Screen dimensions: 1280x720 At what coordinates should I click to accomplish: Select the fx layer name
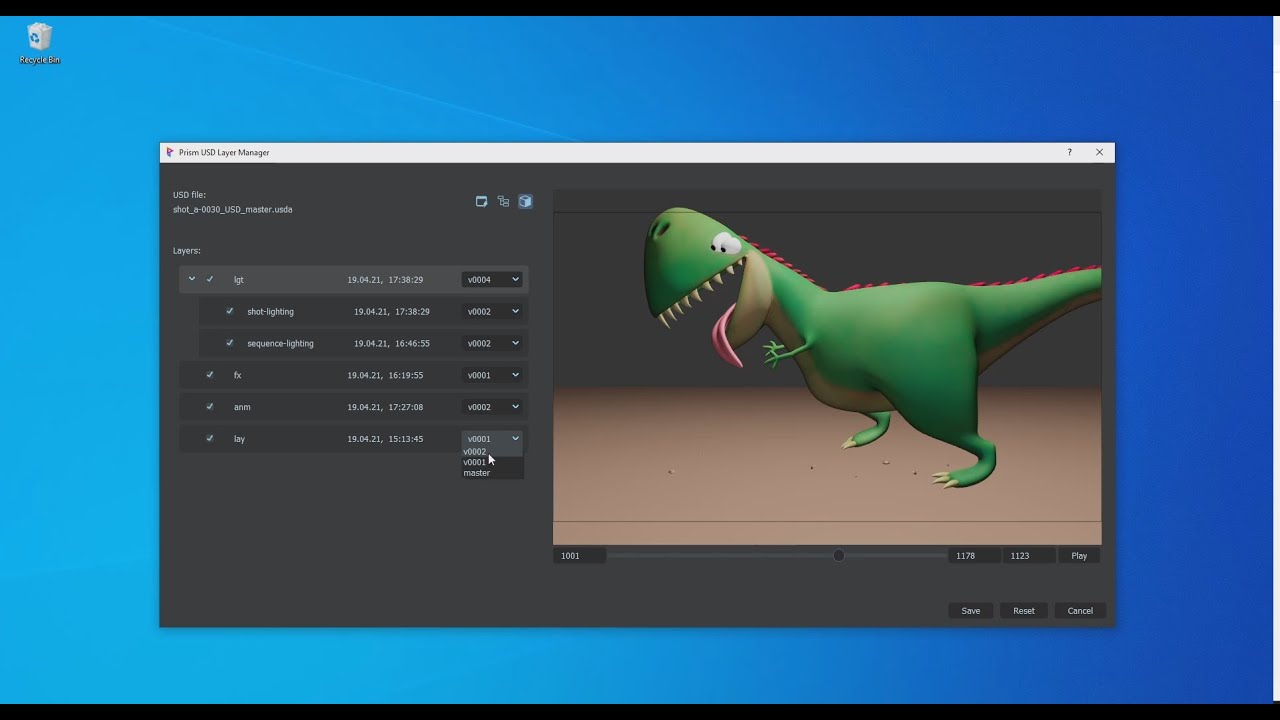coord(238,375)
